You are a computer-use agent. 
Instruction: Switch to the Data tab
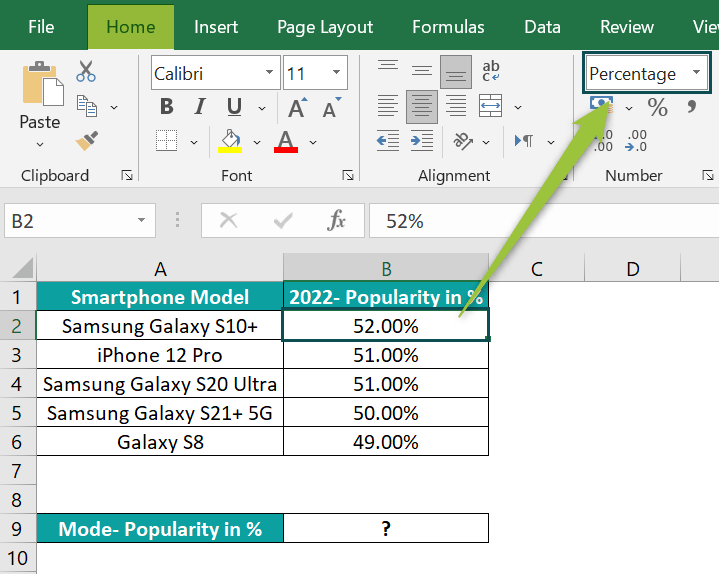click(542, 27)
